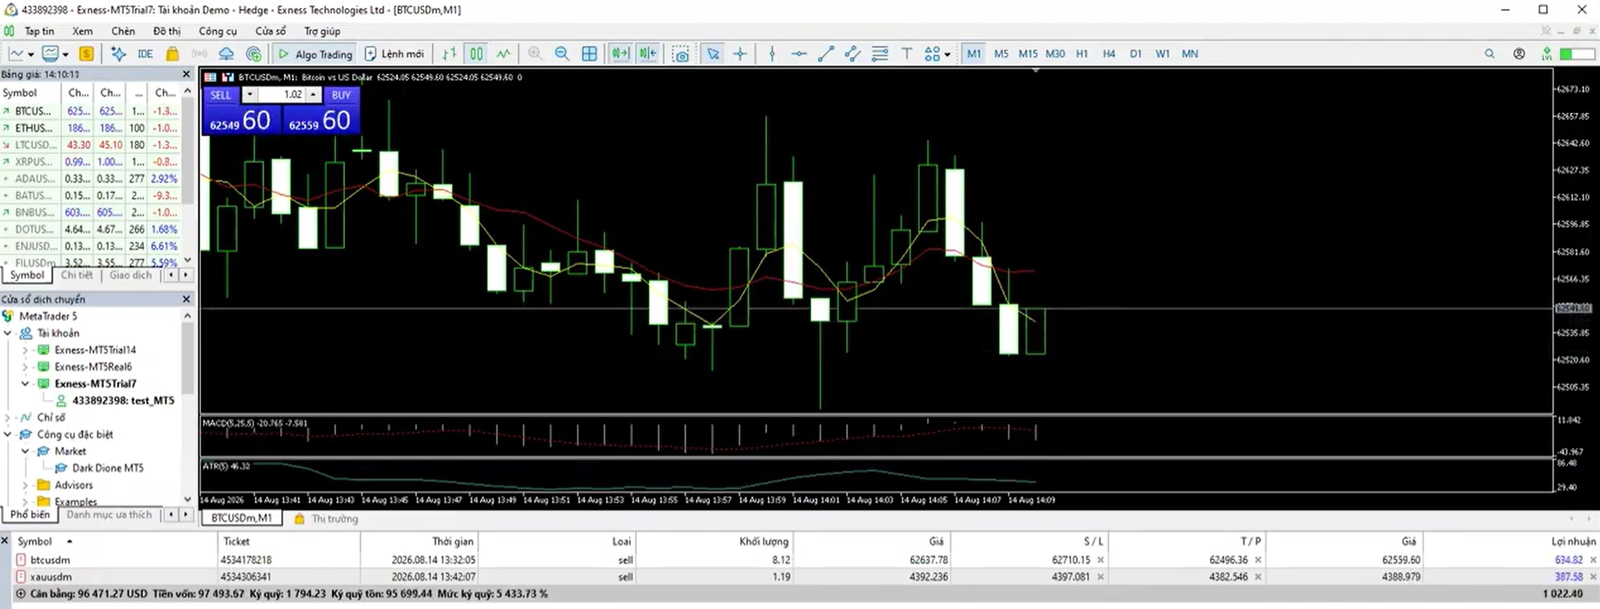Select the equidistant channel tool

[853, 54]
